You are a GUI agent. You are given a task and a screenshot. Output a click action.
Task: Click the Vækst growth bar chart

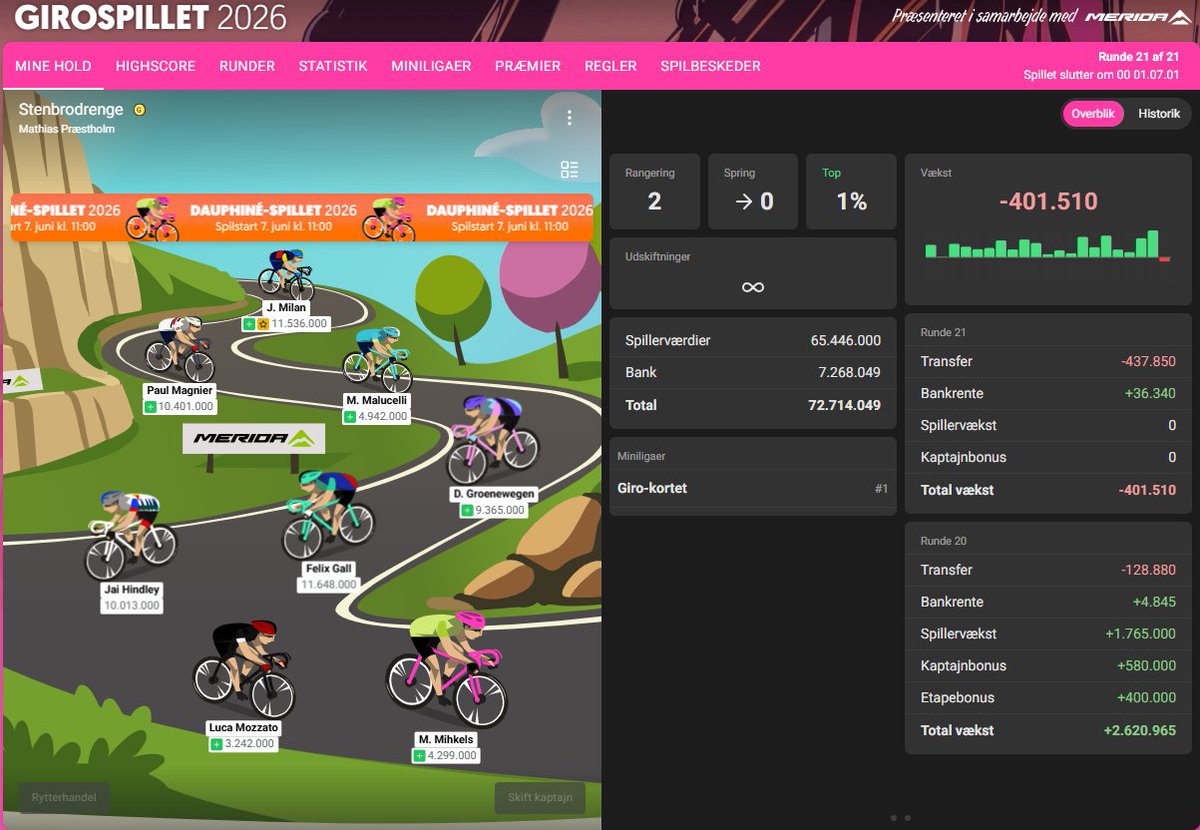pyautogui.click(x=1047, y=245)
